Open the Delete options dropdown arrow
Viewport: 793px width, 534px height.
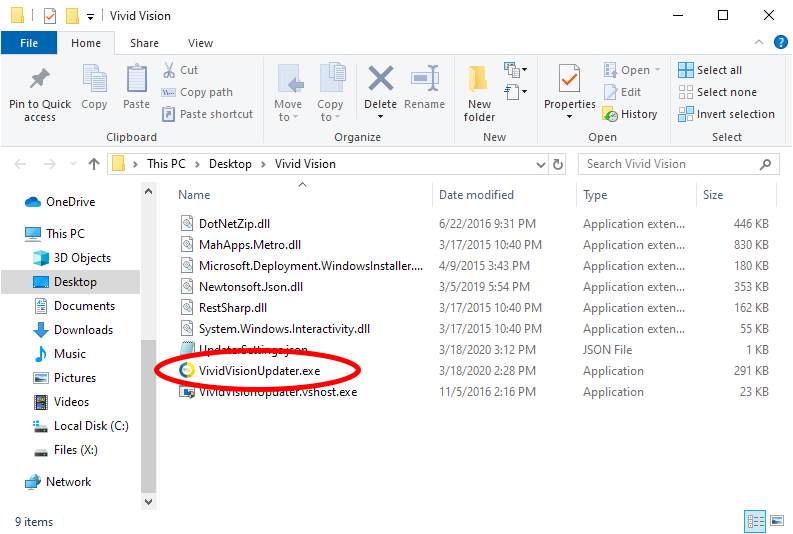[380, 117]
